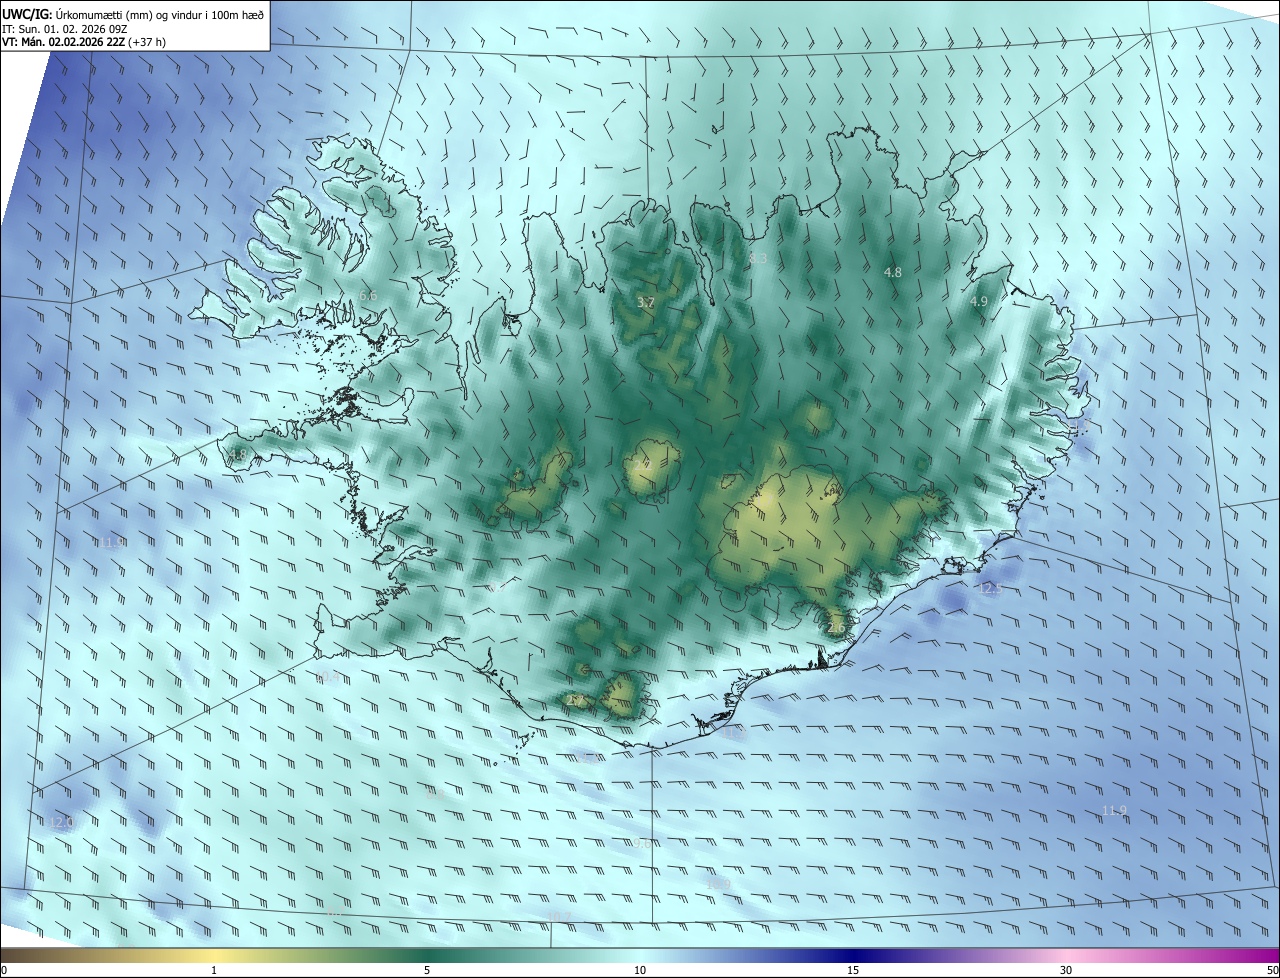Click the title 'Úrkomumætti (mm) og vindur í 100m hæð'

[x=160, y=14]
